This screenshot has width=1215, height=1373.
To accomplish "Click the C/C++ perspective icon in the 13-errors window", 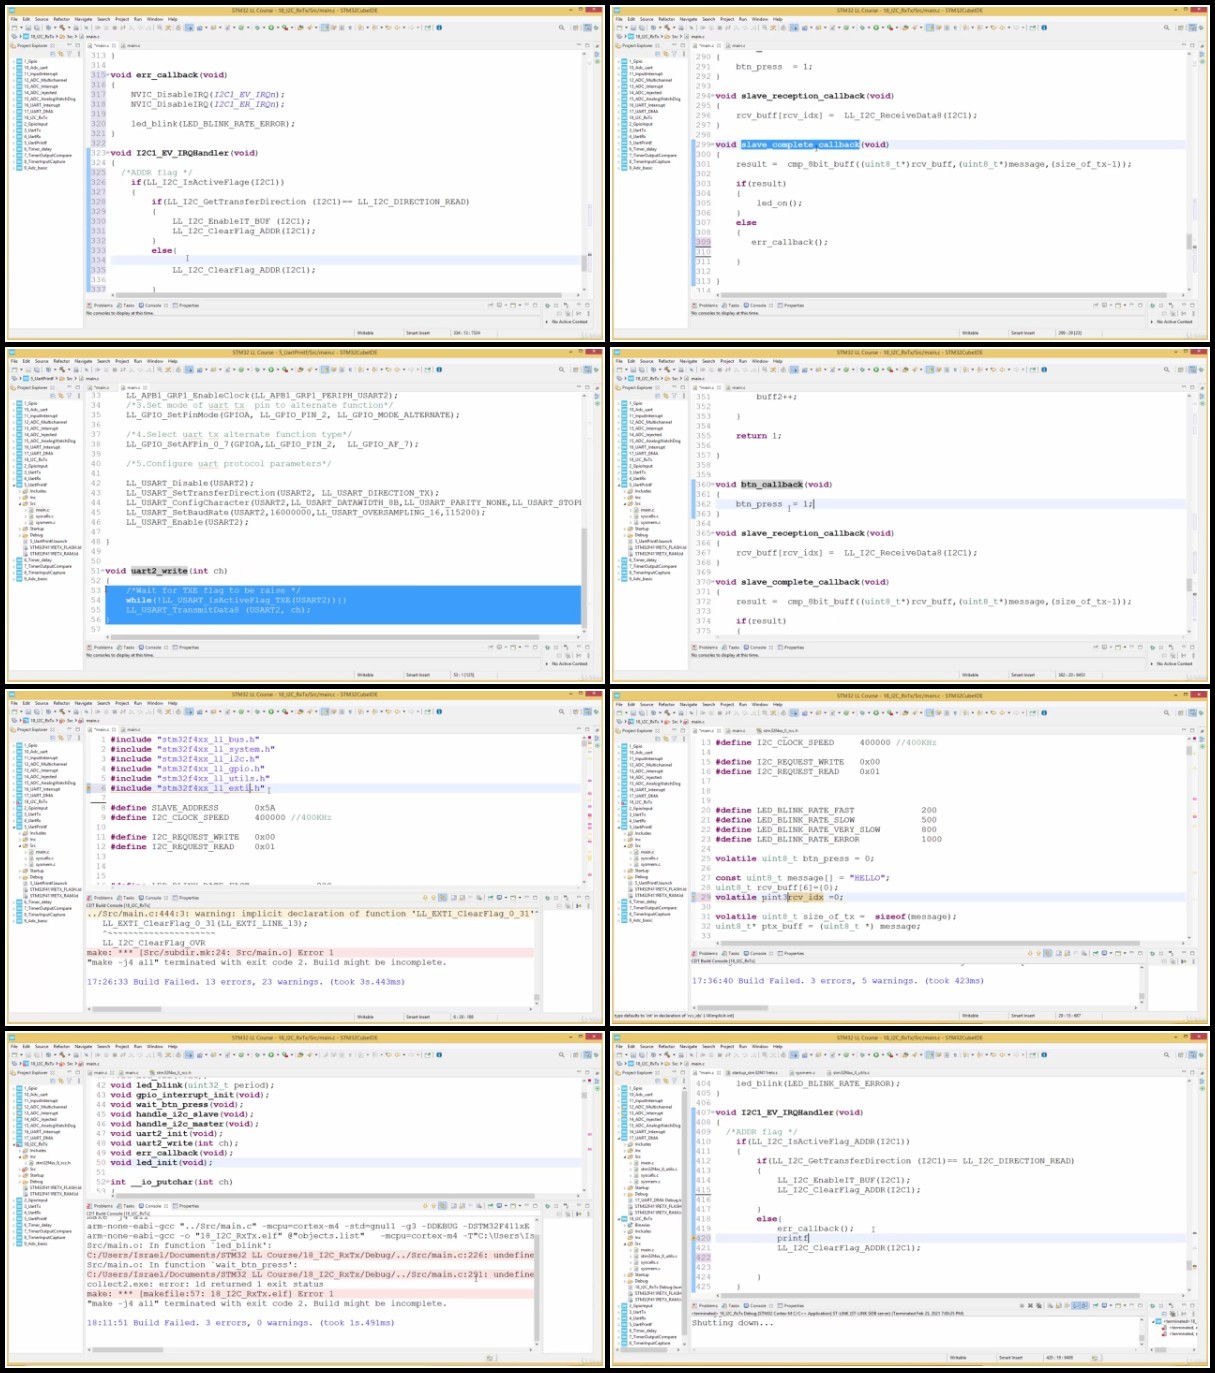I will point(587,711).
